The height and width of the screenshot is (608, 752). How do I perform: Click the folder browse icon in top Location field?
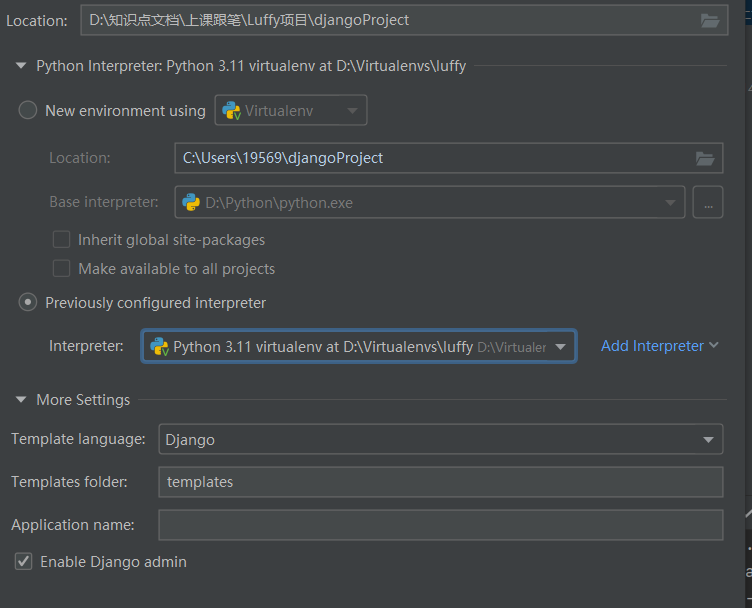710,20
